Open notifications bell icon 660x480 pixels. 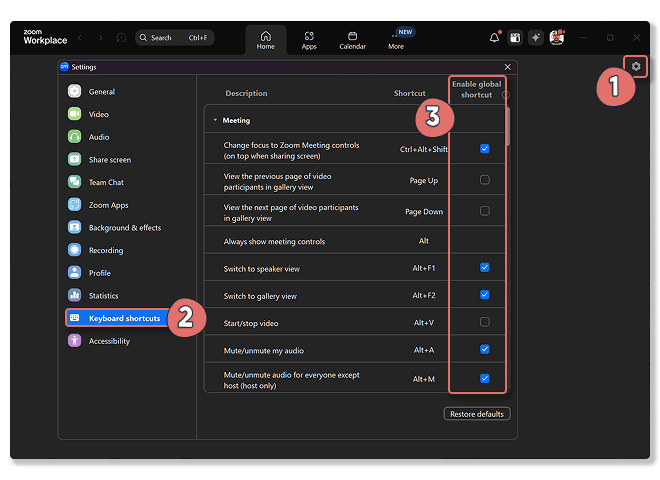point(495,37)
